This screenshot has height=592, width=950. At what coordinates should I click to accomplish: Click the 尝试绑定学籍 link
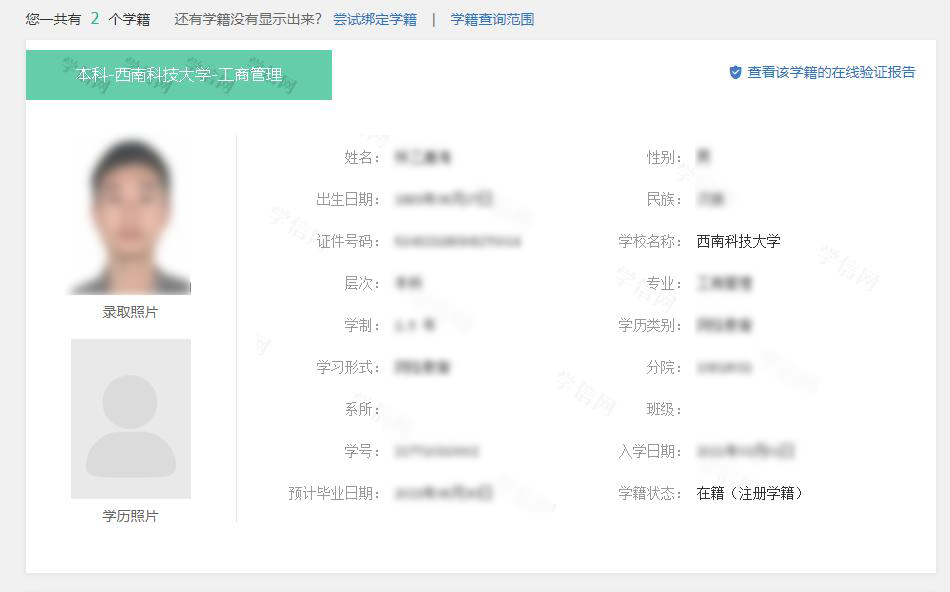375,19
